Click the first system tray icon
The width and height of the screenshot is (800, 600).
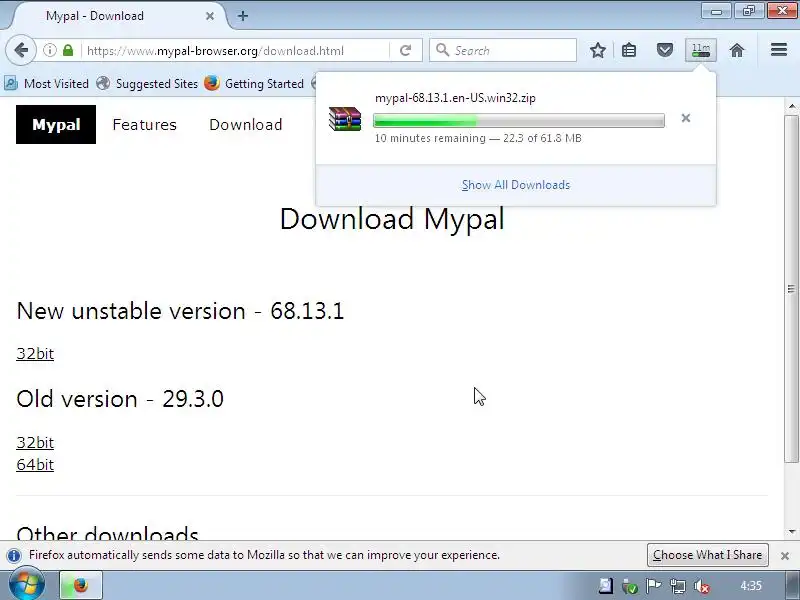pos(606,586)
